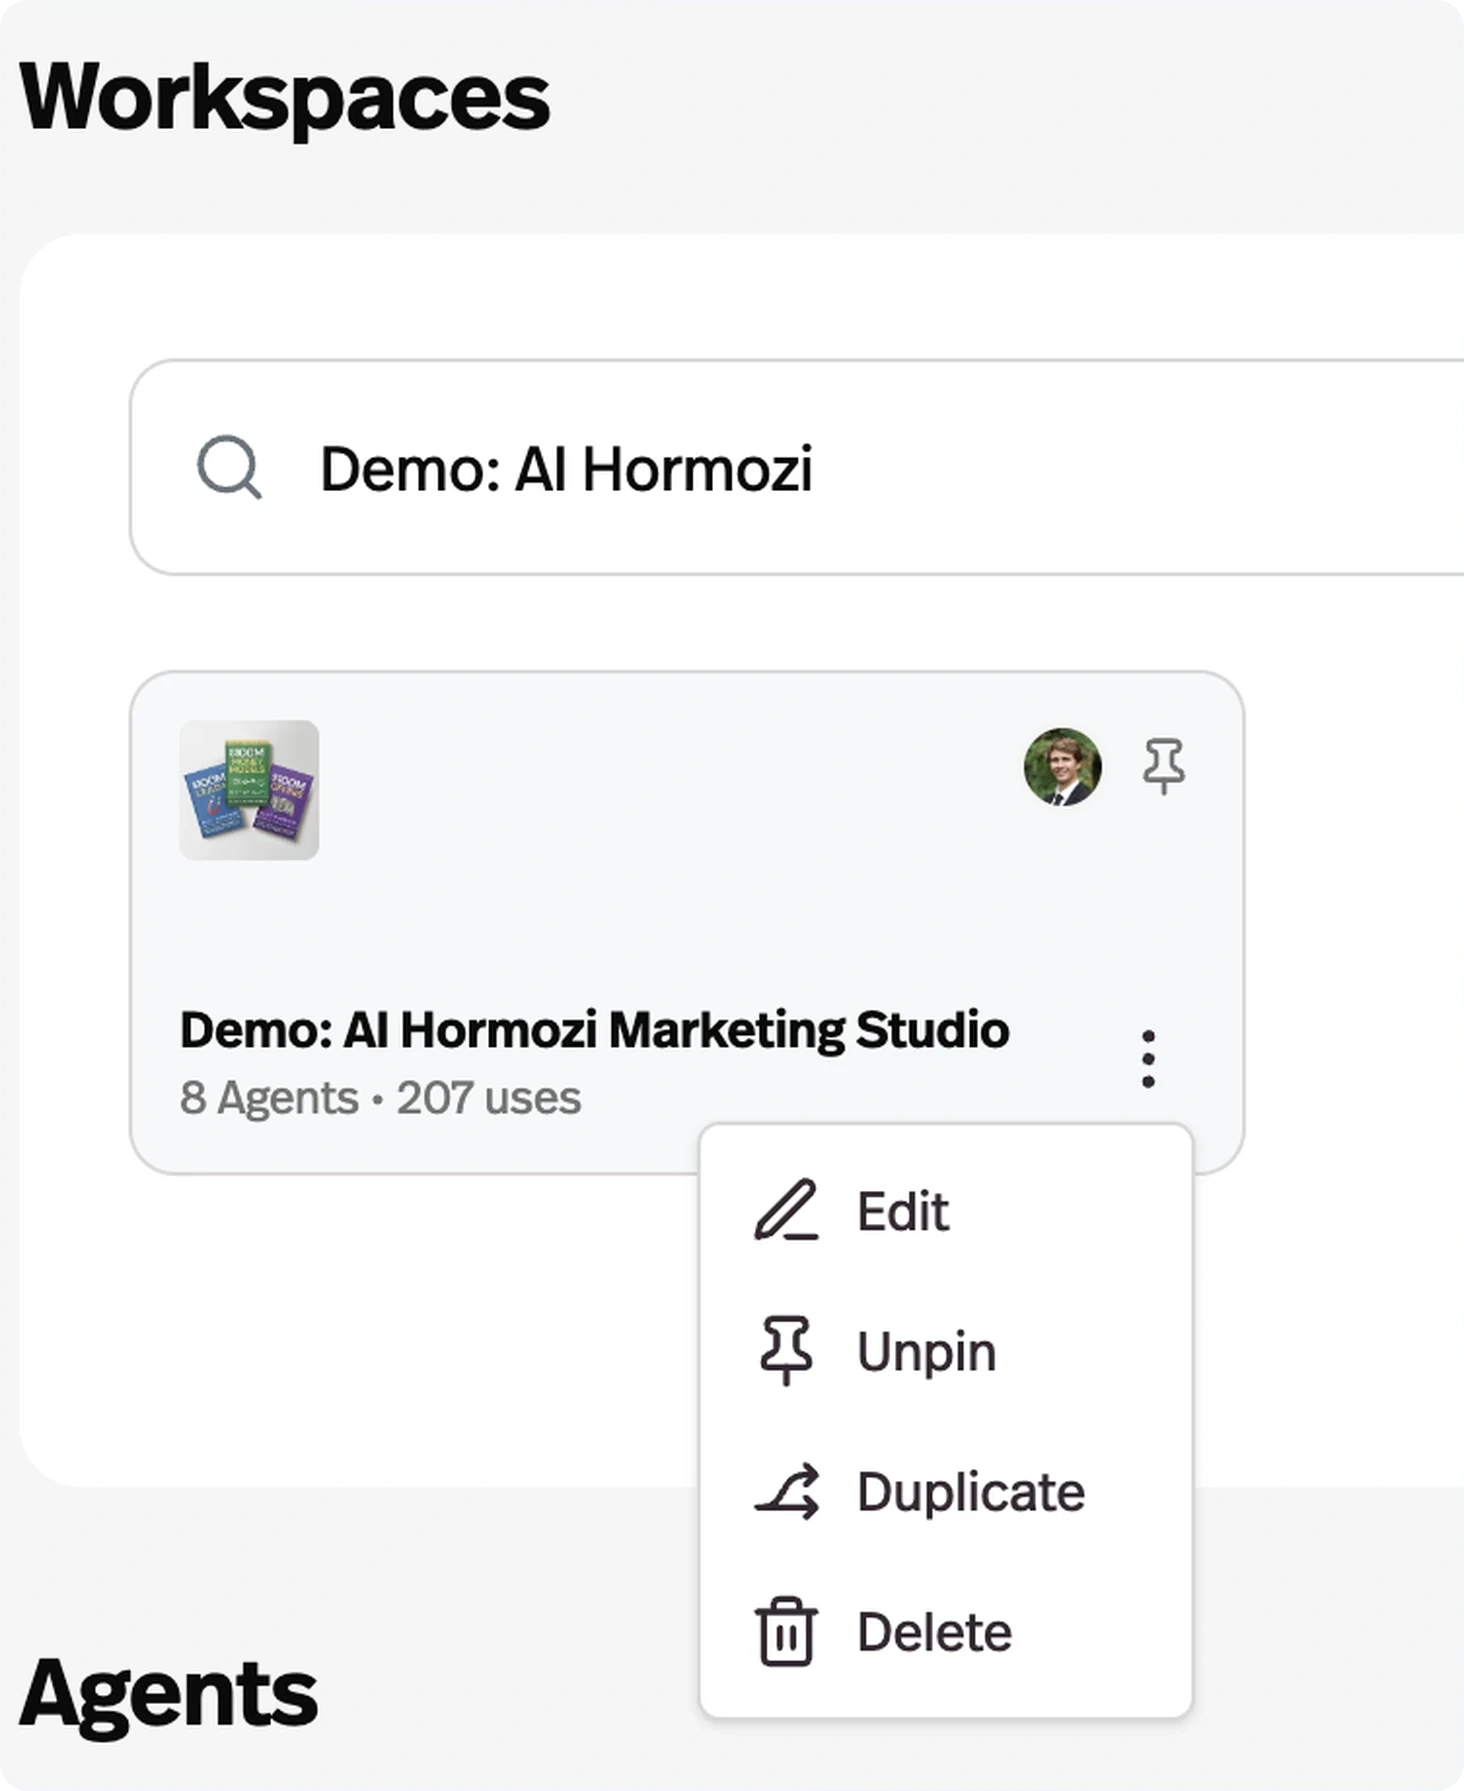Select Duplicate from the context menu

click(x=946, y=1491)
